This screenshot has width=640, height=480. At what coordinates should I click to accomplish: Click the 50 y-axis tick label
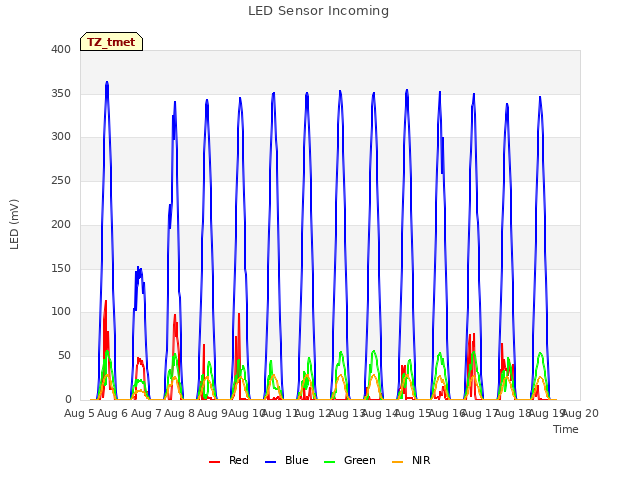[x=64, y=356]
